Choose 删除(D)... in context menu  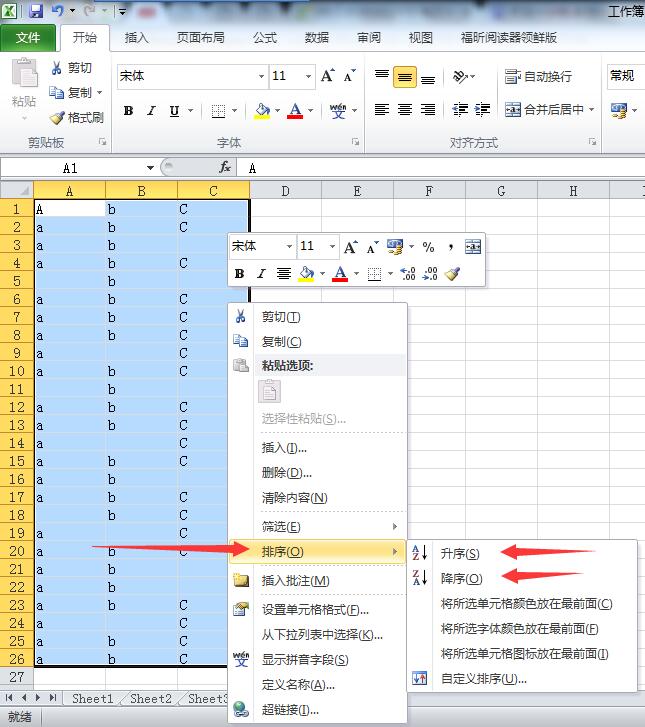pyautogui.click(x=318, y=473)
